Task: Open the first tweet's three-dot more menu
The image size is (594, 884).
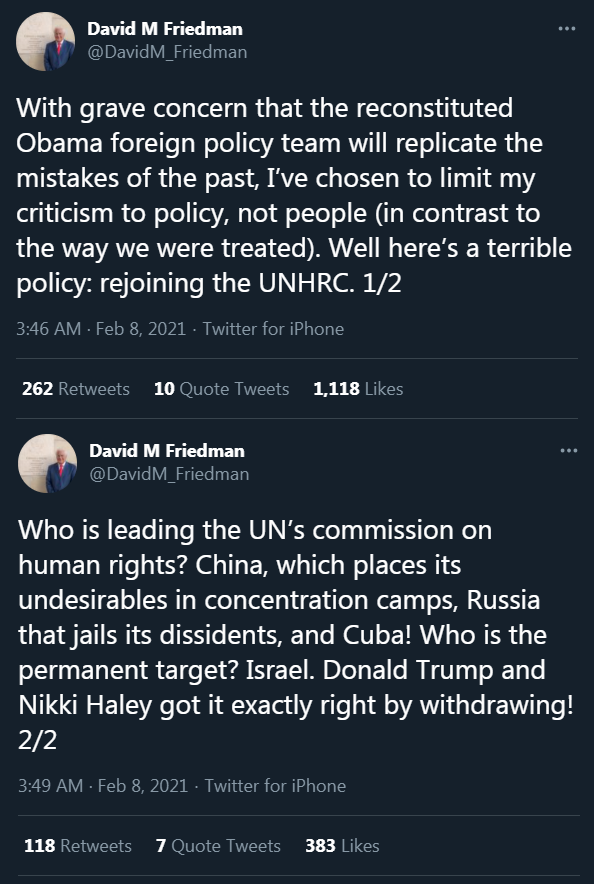Action: 566,29
